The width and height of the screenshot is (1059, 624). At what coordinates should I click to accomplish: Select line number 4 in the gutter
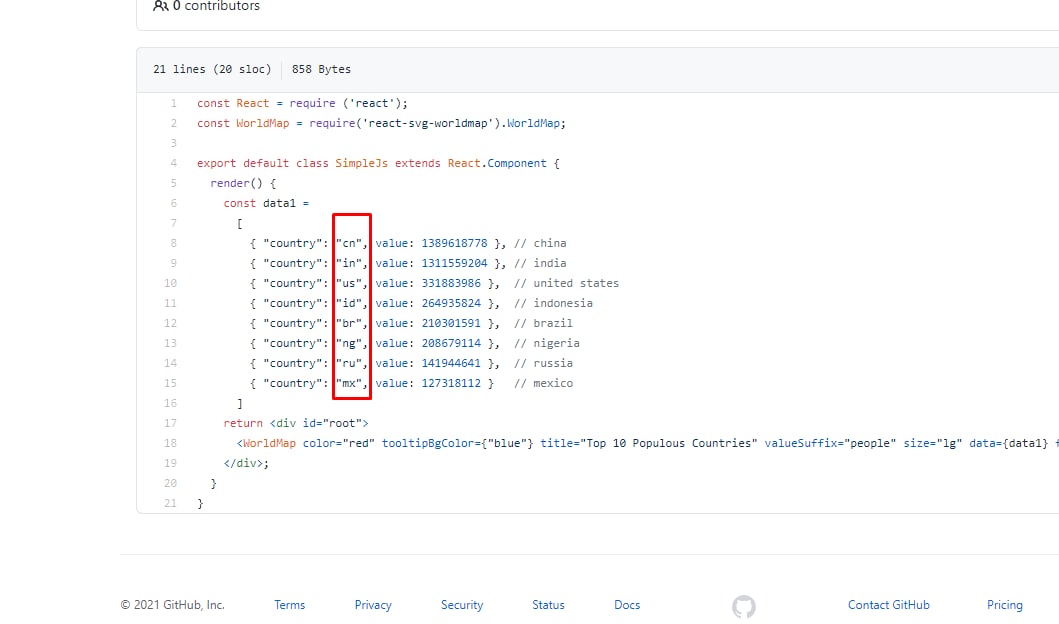(x=174, y=163)
